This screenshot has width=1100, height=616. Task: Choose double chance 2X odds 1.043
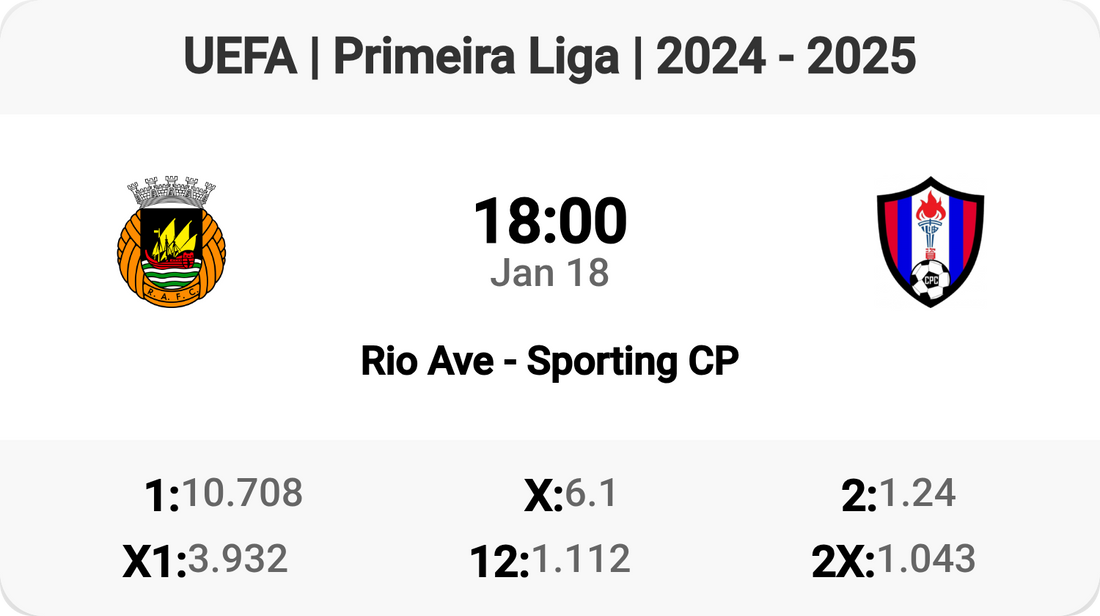(x=926, y=559)
